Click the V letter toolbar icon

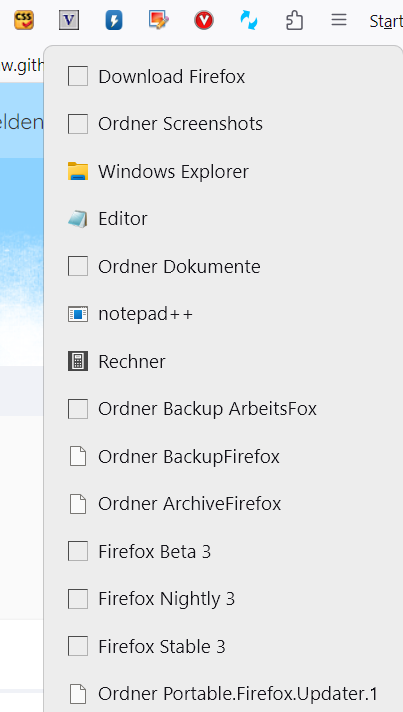69,20
